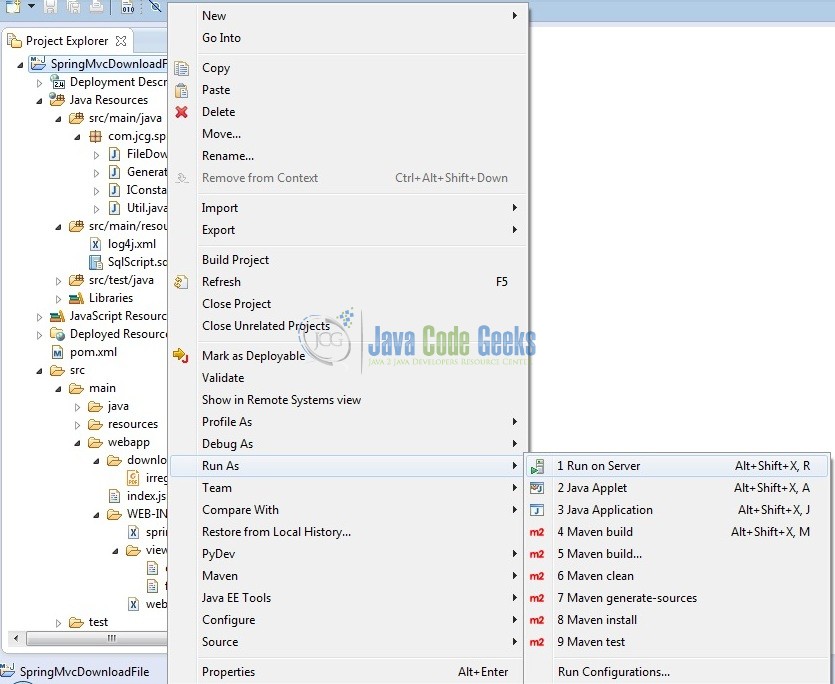Click the JavaScript Resources icon
Image resolution: width=835 pixels, height=684 pixels.
(x=58, y=316)
